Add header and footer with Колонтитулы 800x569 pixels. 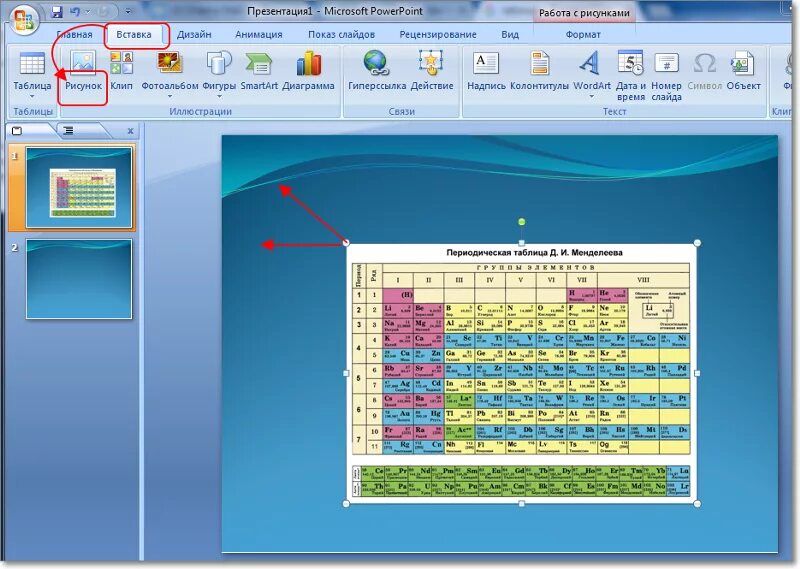[539, 71]
